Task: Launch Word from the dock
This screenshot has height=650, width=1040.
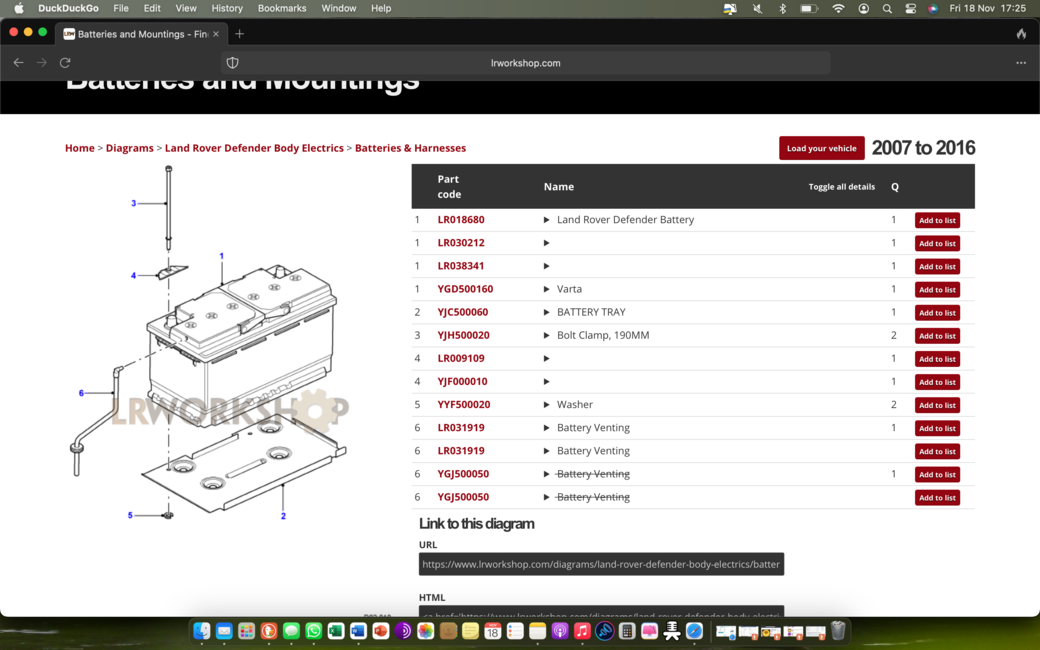Action: (358, 631)
